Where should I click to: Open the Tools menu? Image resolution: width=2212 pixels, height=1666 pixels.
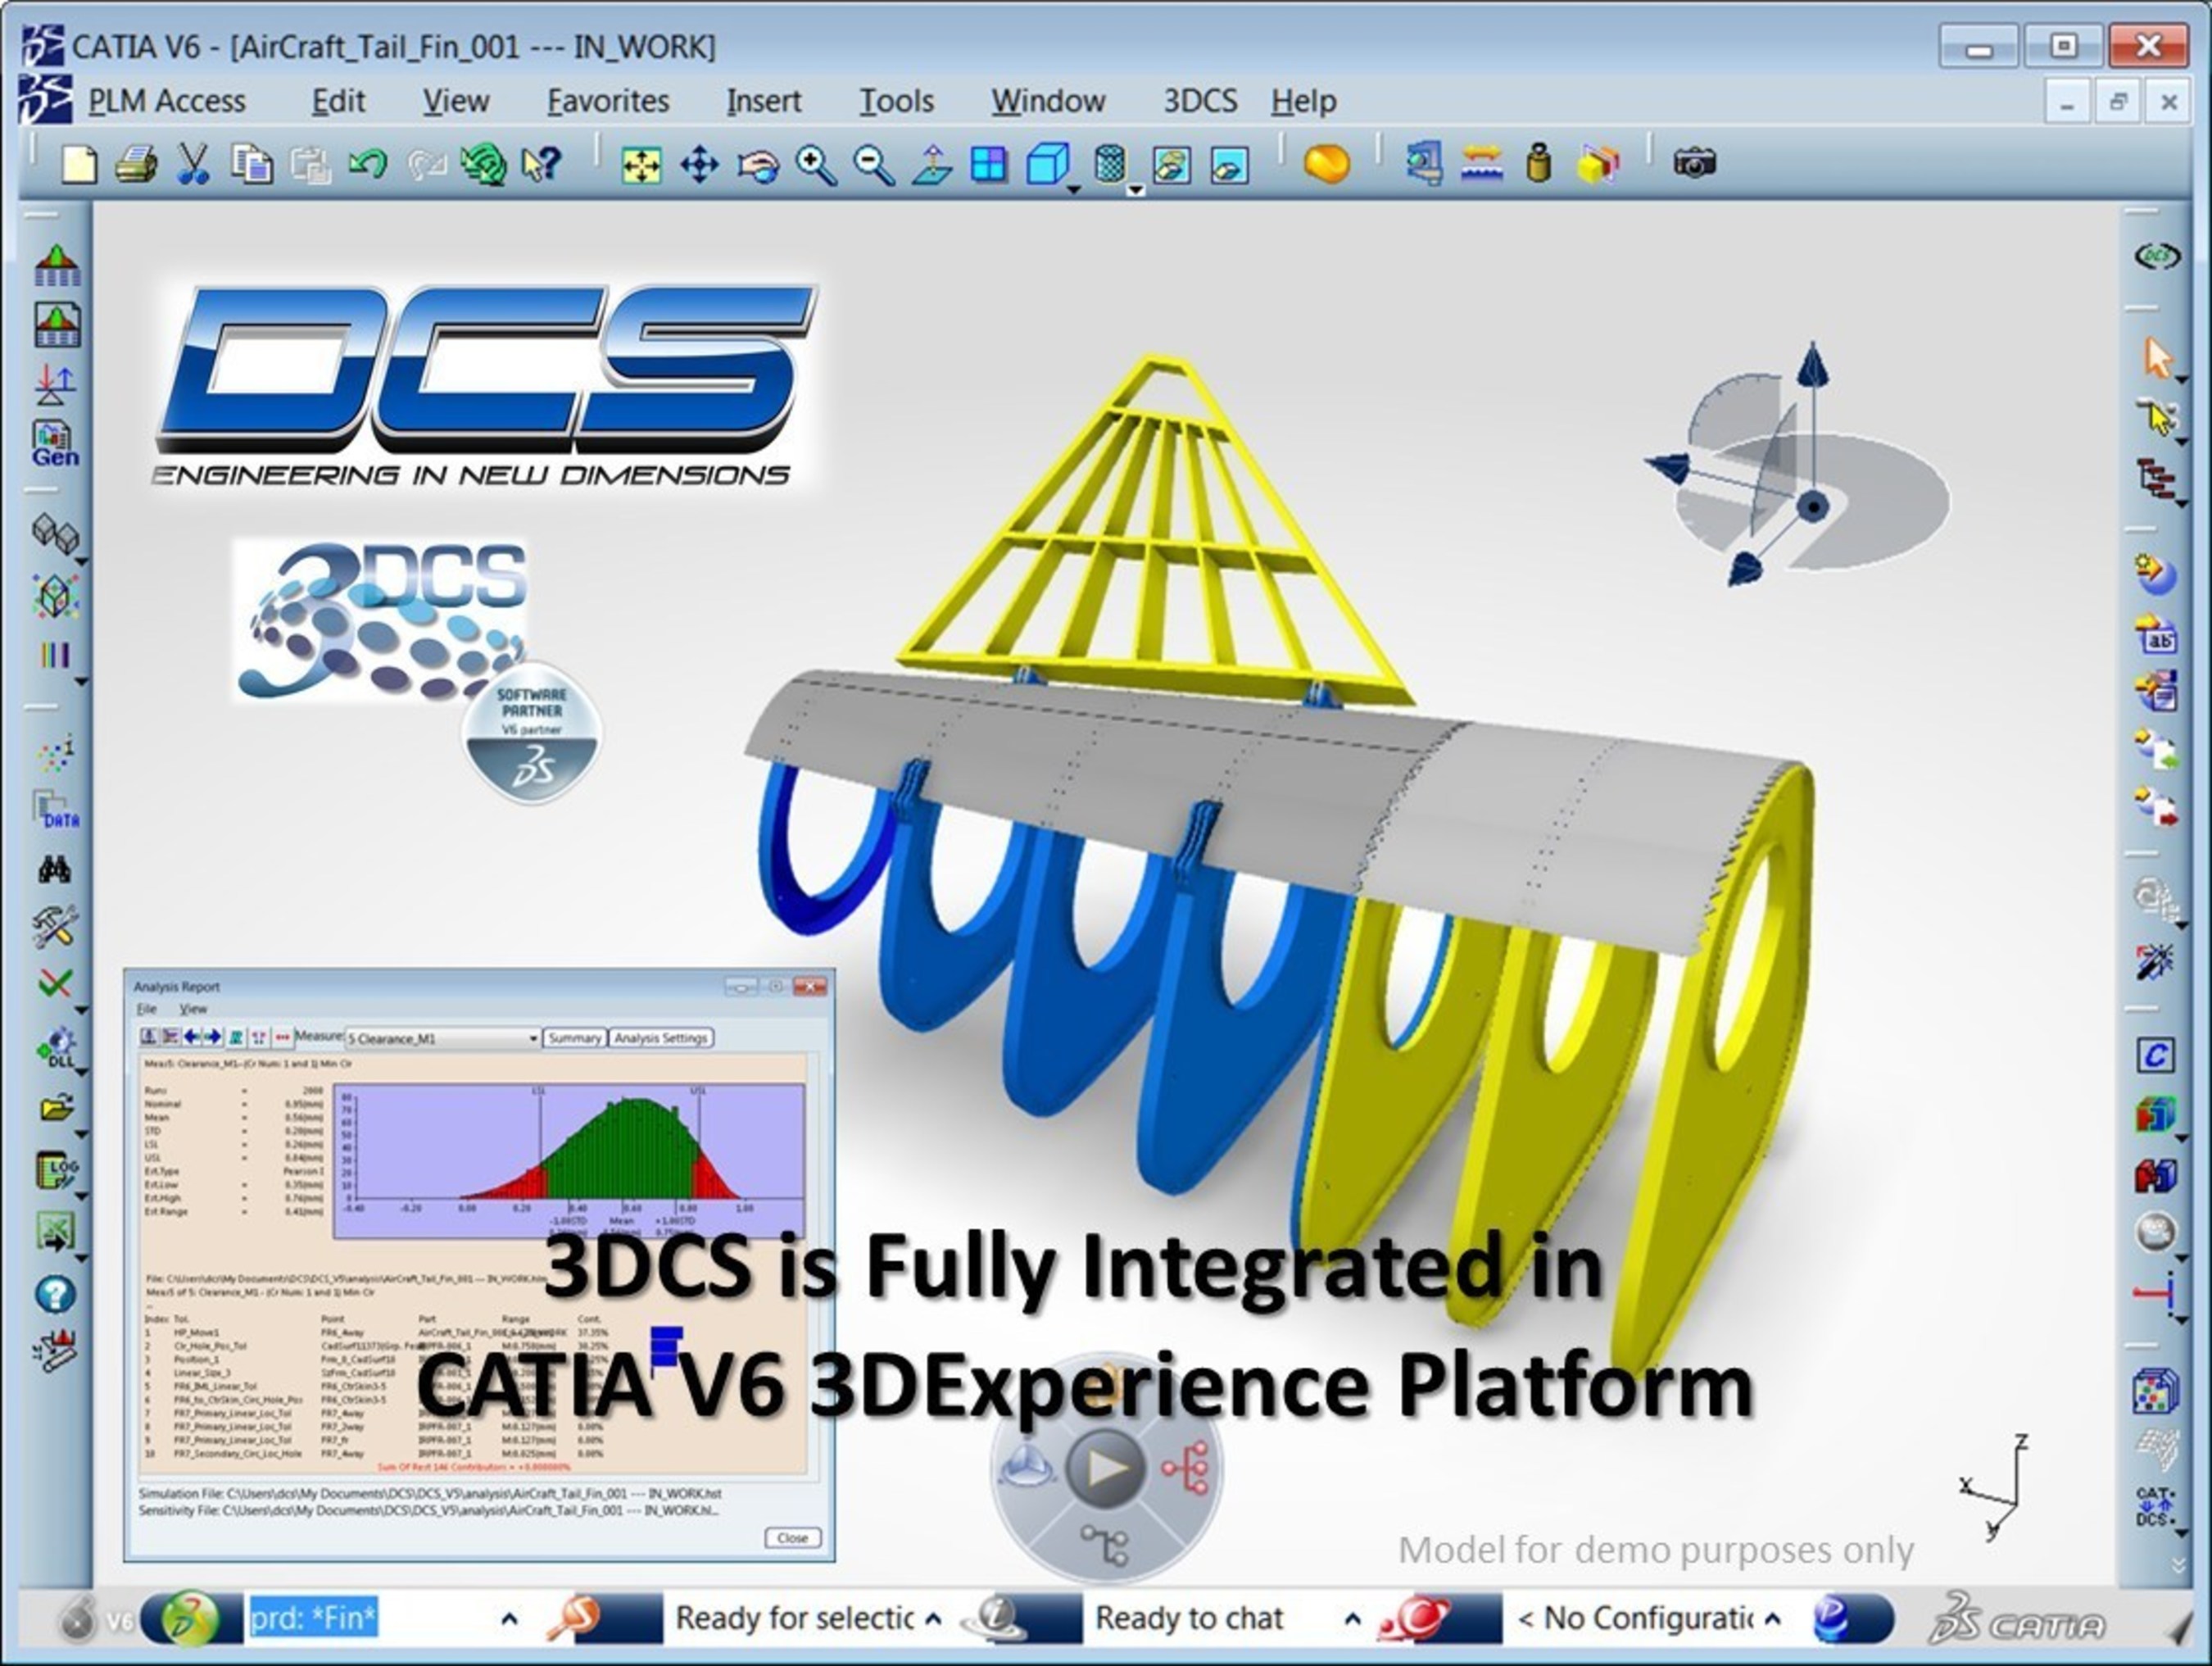pos(896,101)
